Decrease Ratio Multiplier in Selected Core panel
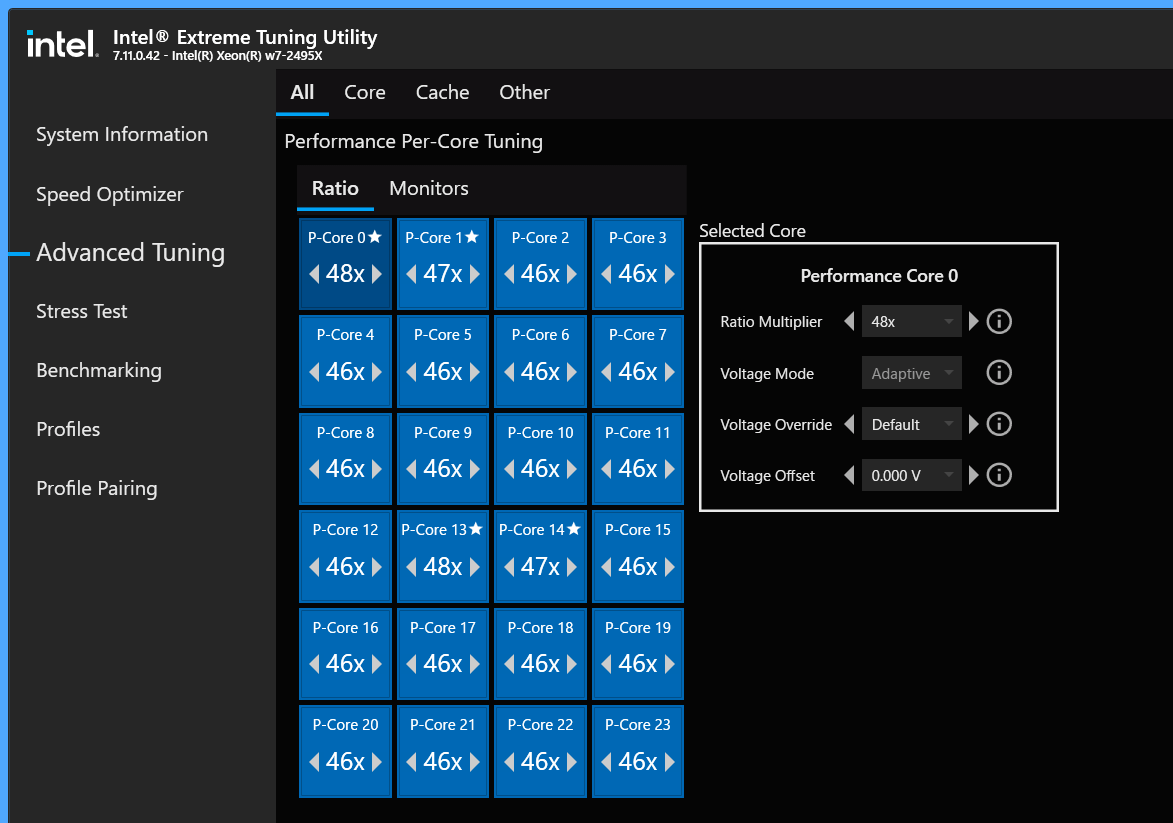 pyautogui.click(x=849, y=322)
